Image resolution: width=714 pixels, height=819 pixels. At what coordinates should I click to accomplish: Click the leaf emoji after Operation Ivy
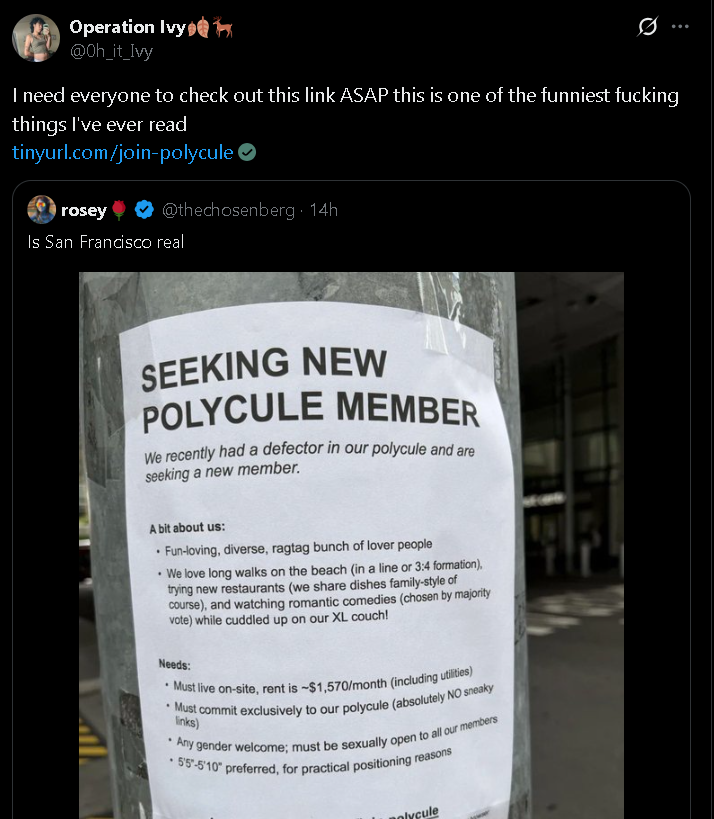pos(197,28)
